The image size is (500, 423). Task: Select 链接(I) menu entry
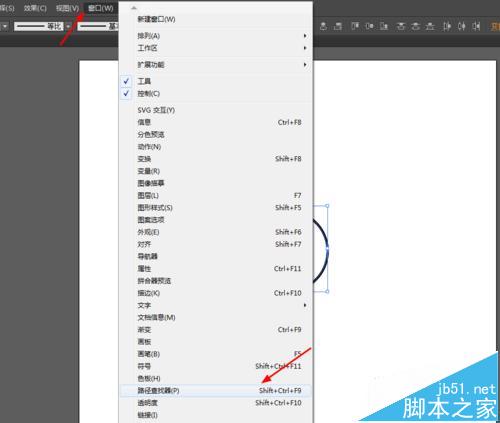coord(216,415)
